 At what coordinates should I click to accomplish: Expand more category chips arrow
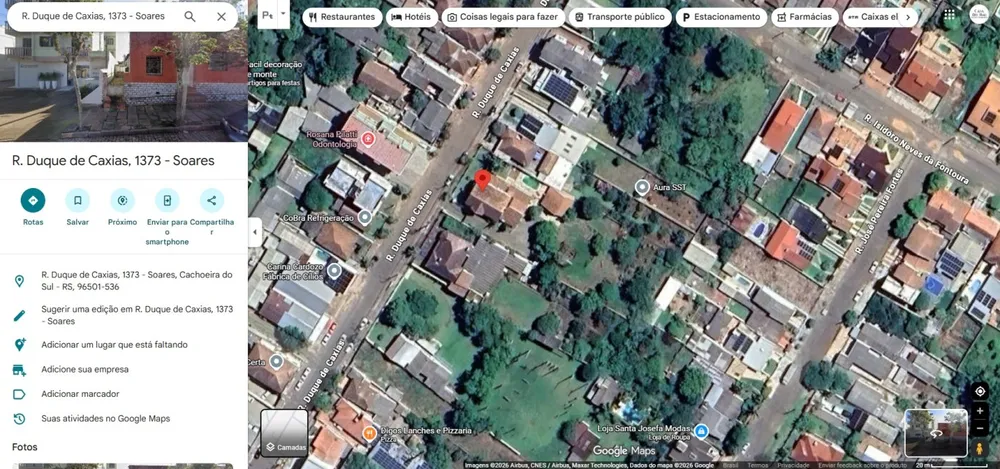[908, 17]
